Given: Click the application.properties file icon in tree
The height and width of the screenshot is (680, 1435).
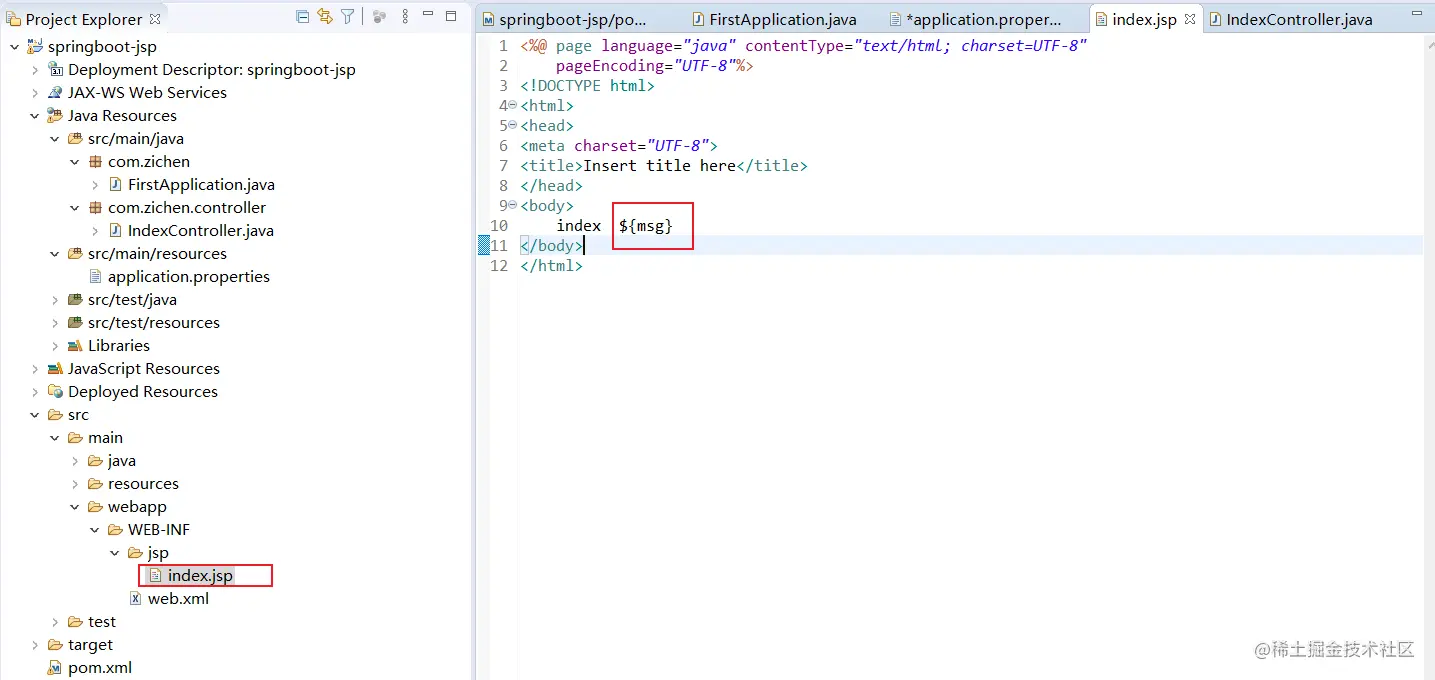Looking at the screenshot, I should (96, 277).
